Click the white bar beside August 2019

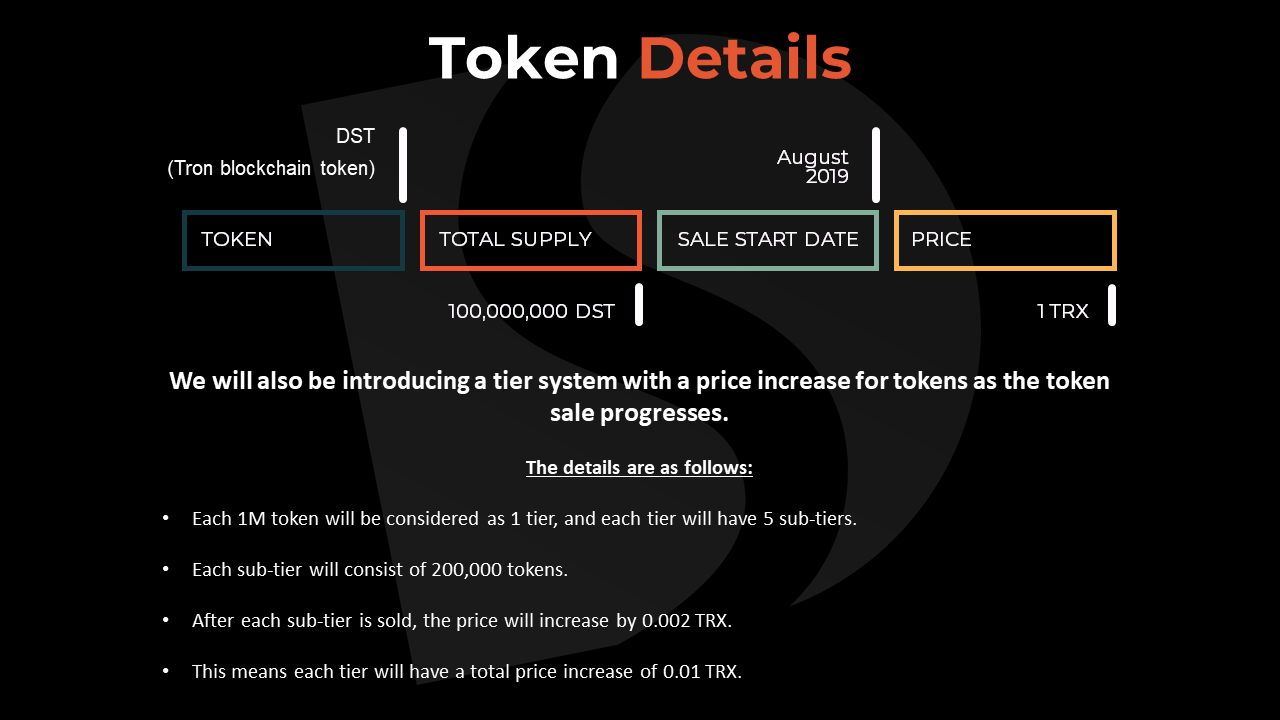[x=876, y=165]
